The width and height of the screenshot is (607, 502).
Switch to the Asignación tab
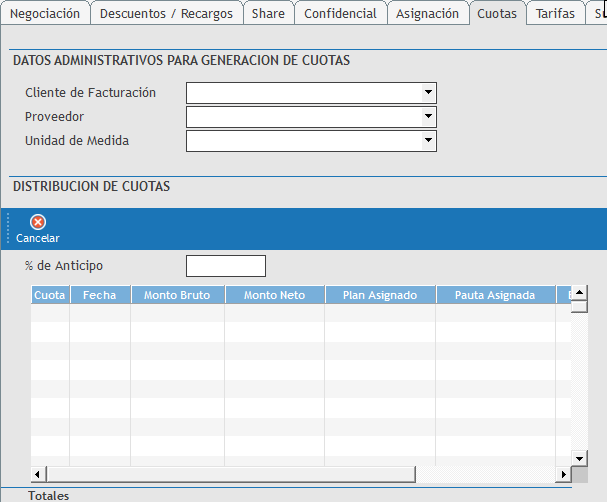(427, 13)
